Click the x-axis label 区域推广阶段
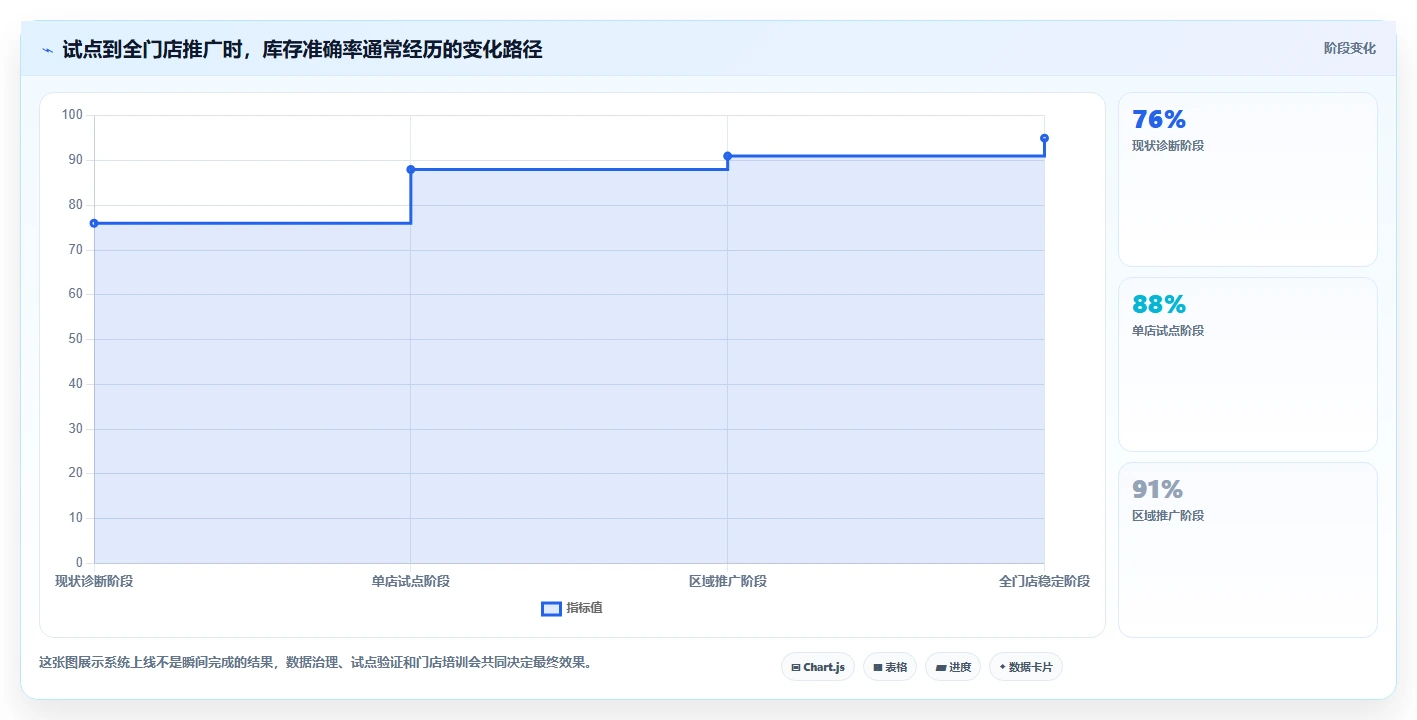 coord(727,581)
